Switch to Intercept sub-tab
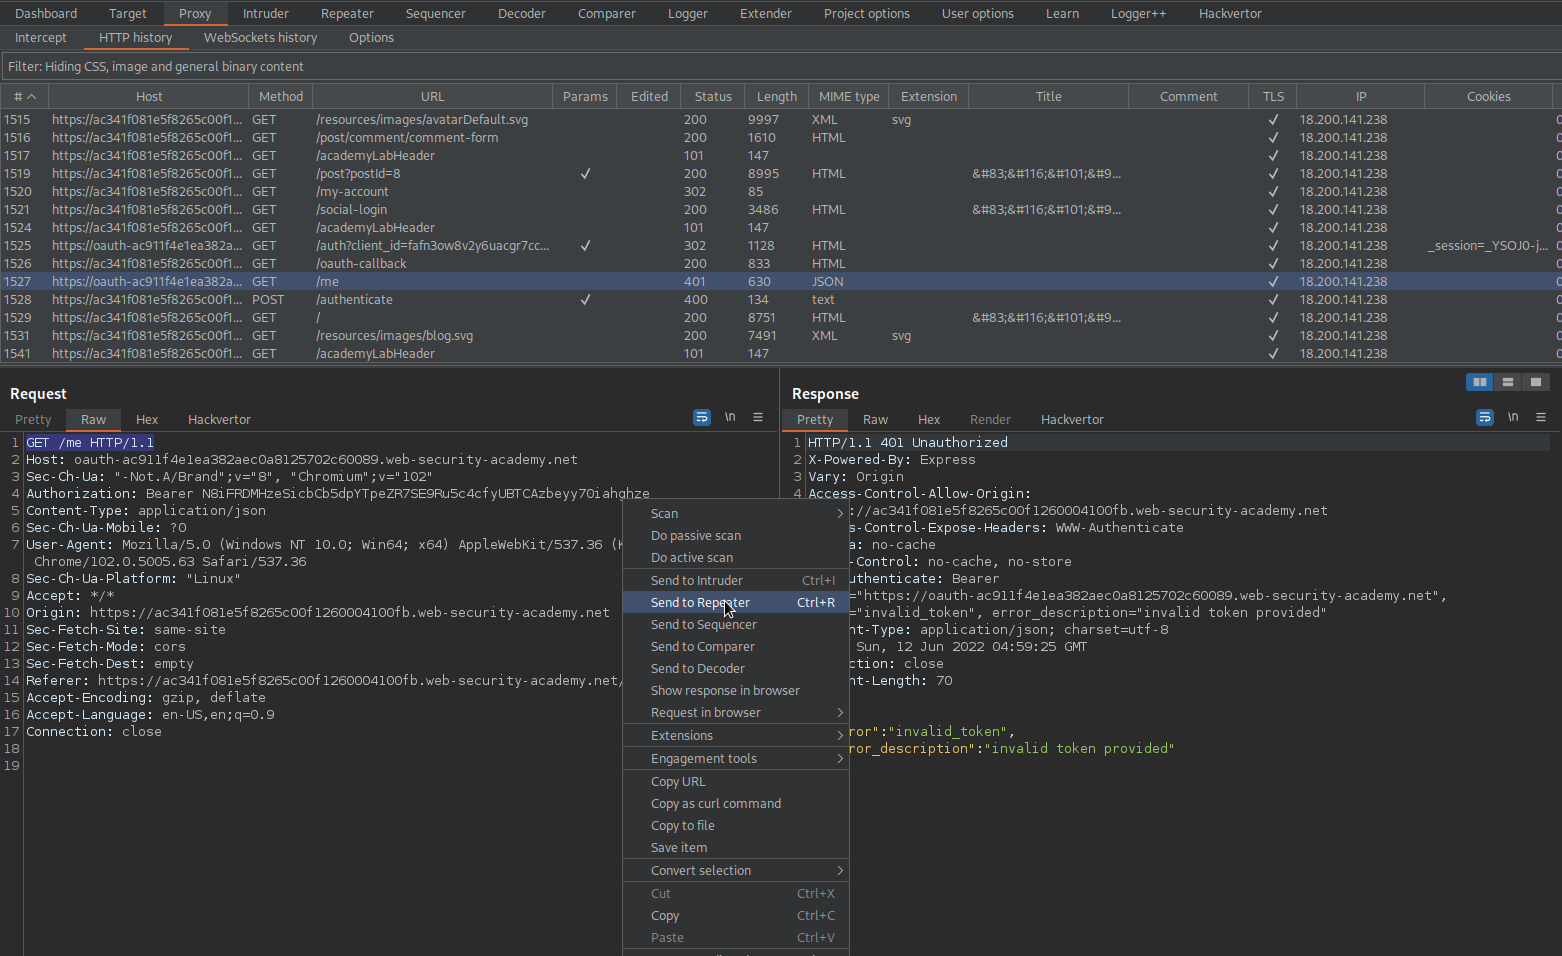This screenshot has height=956, width=1562. [41, 37]
